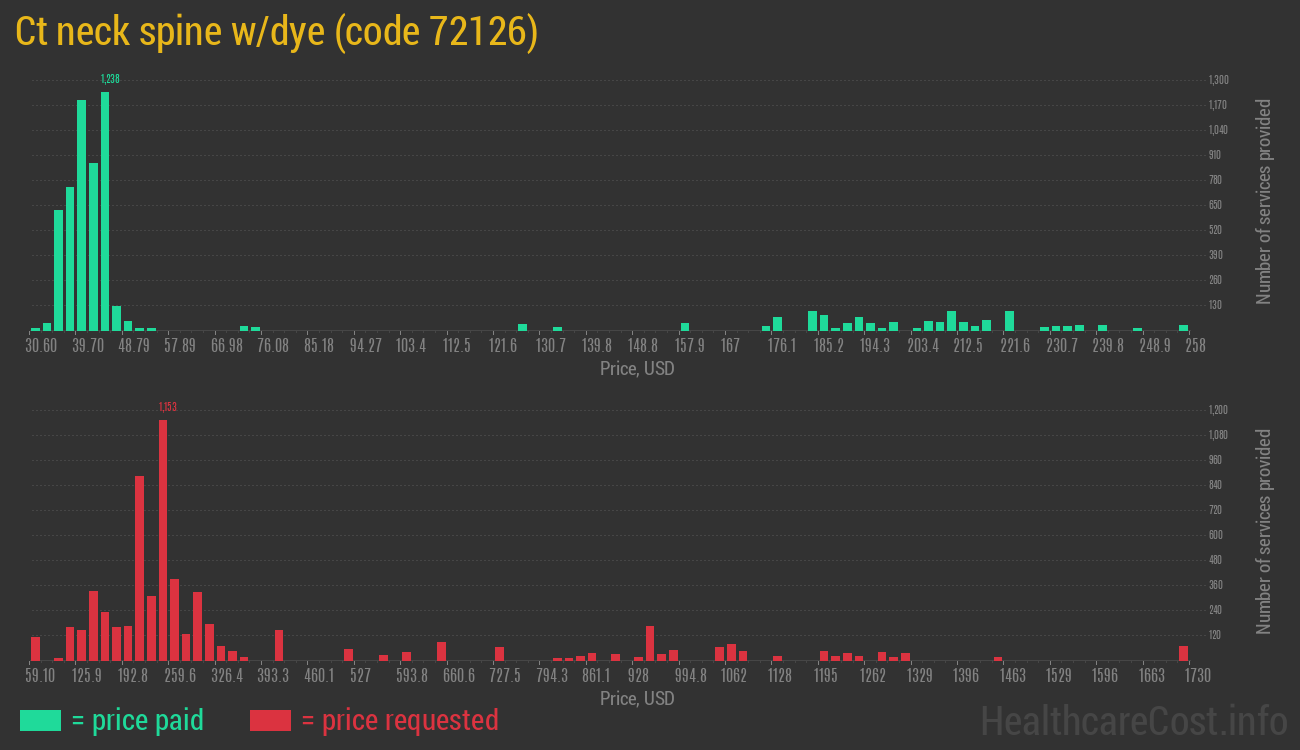Screen dimensions: 1300x750
Task: Click the 1,300 y-axis tick on top chart
Action: 1218,80
